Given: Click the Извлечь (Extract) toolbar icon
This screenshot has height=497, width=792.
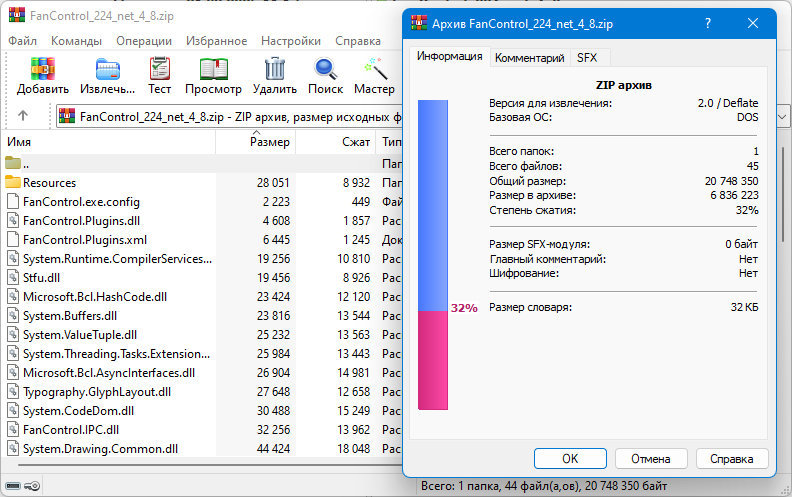Looking at the screenshot, I should coord(108,69).
